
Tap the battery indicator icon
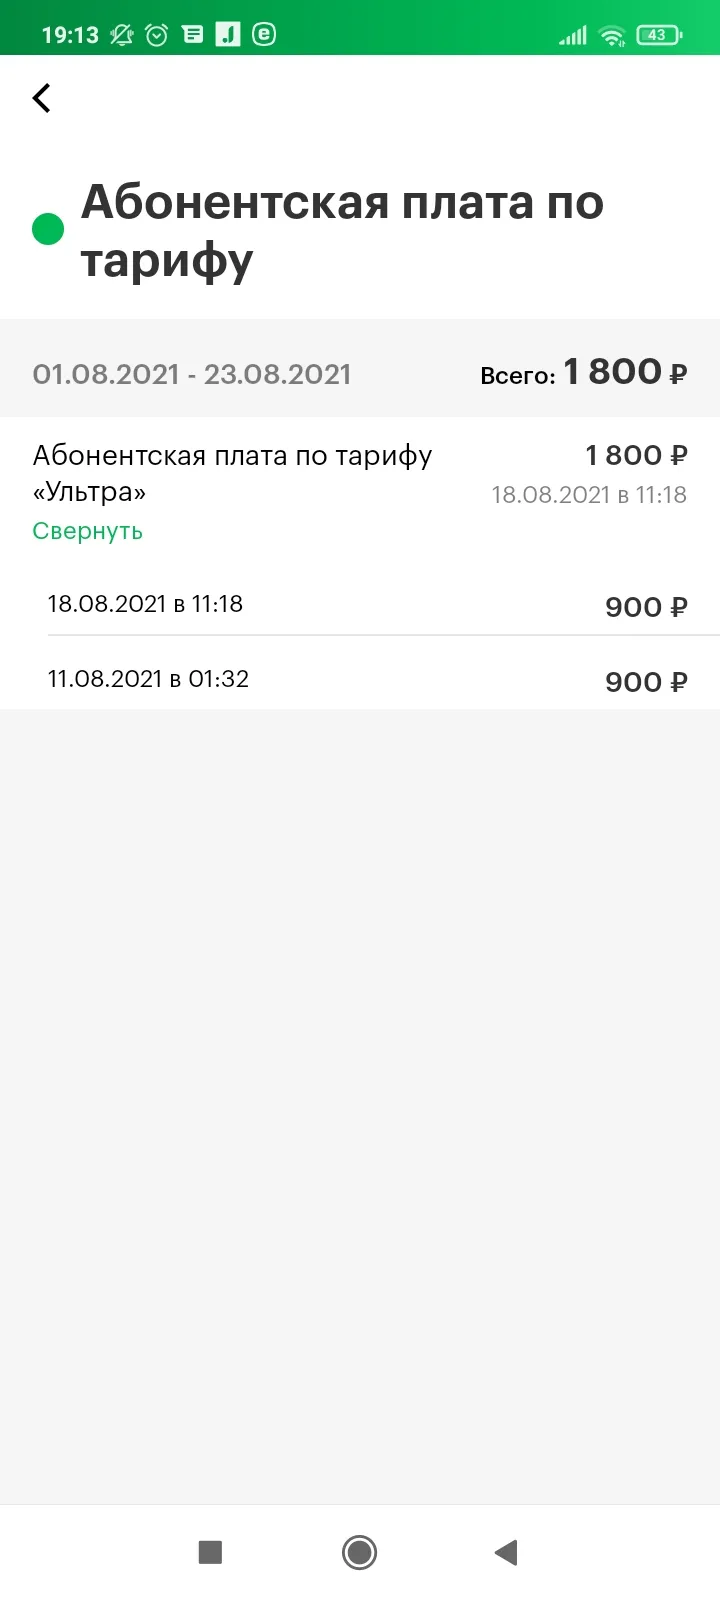pos(659,35)
